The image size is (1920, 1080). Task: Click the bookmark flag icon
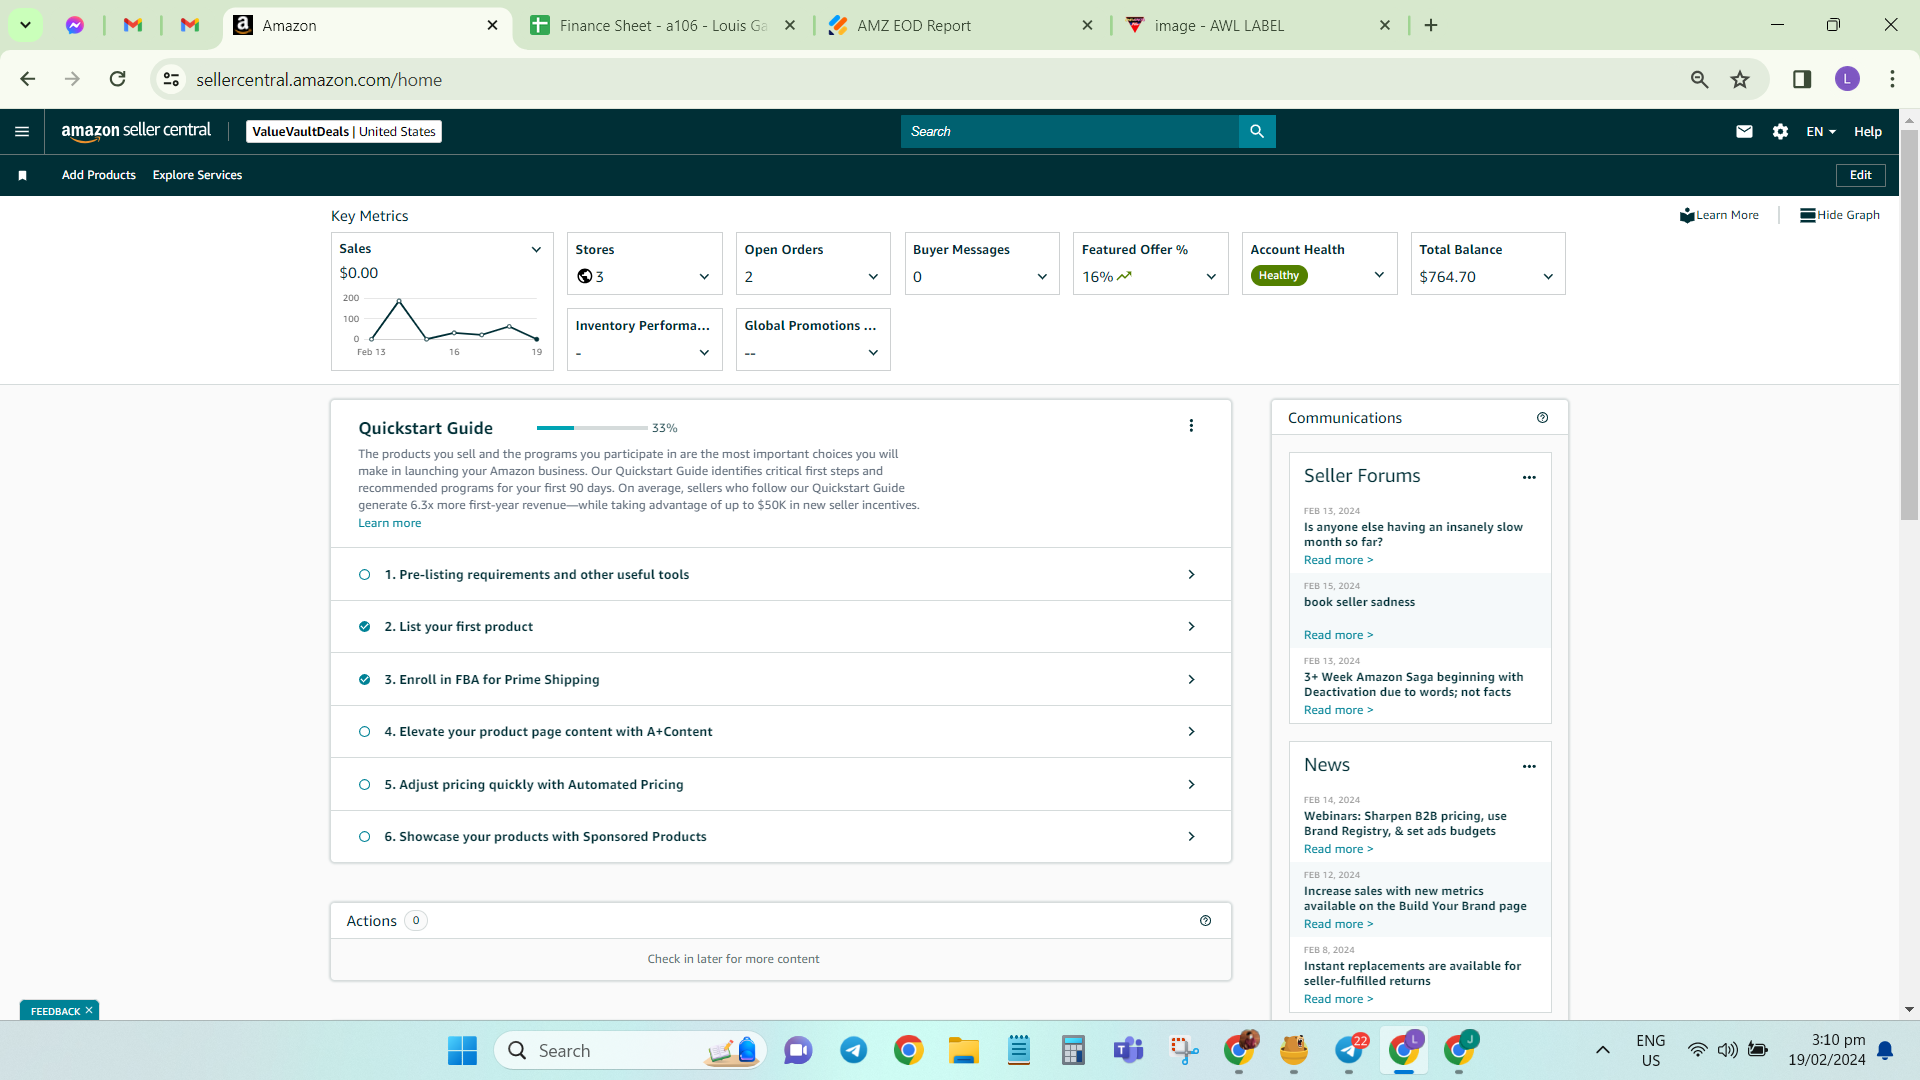click(22, 175)
